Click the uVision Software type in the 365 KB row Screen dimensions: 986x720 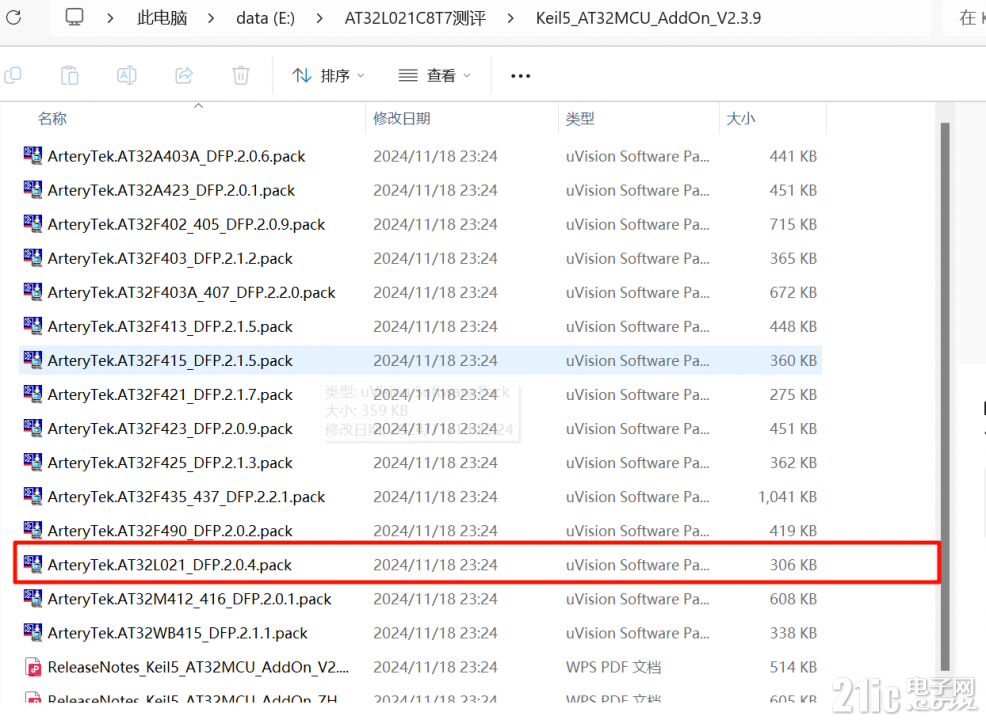638,258
